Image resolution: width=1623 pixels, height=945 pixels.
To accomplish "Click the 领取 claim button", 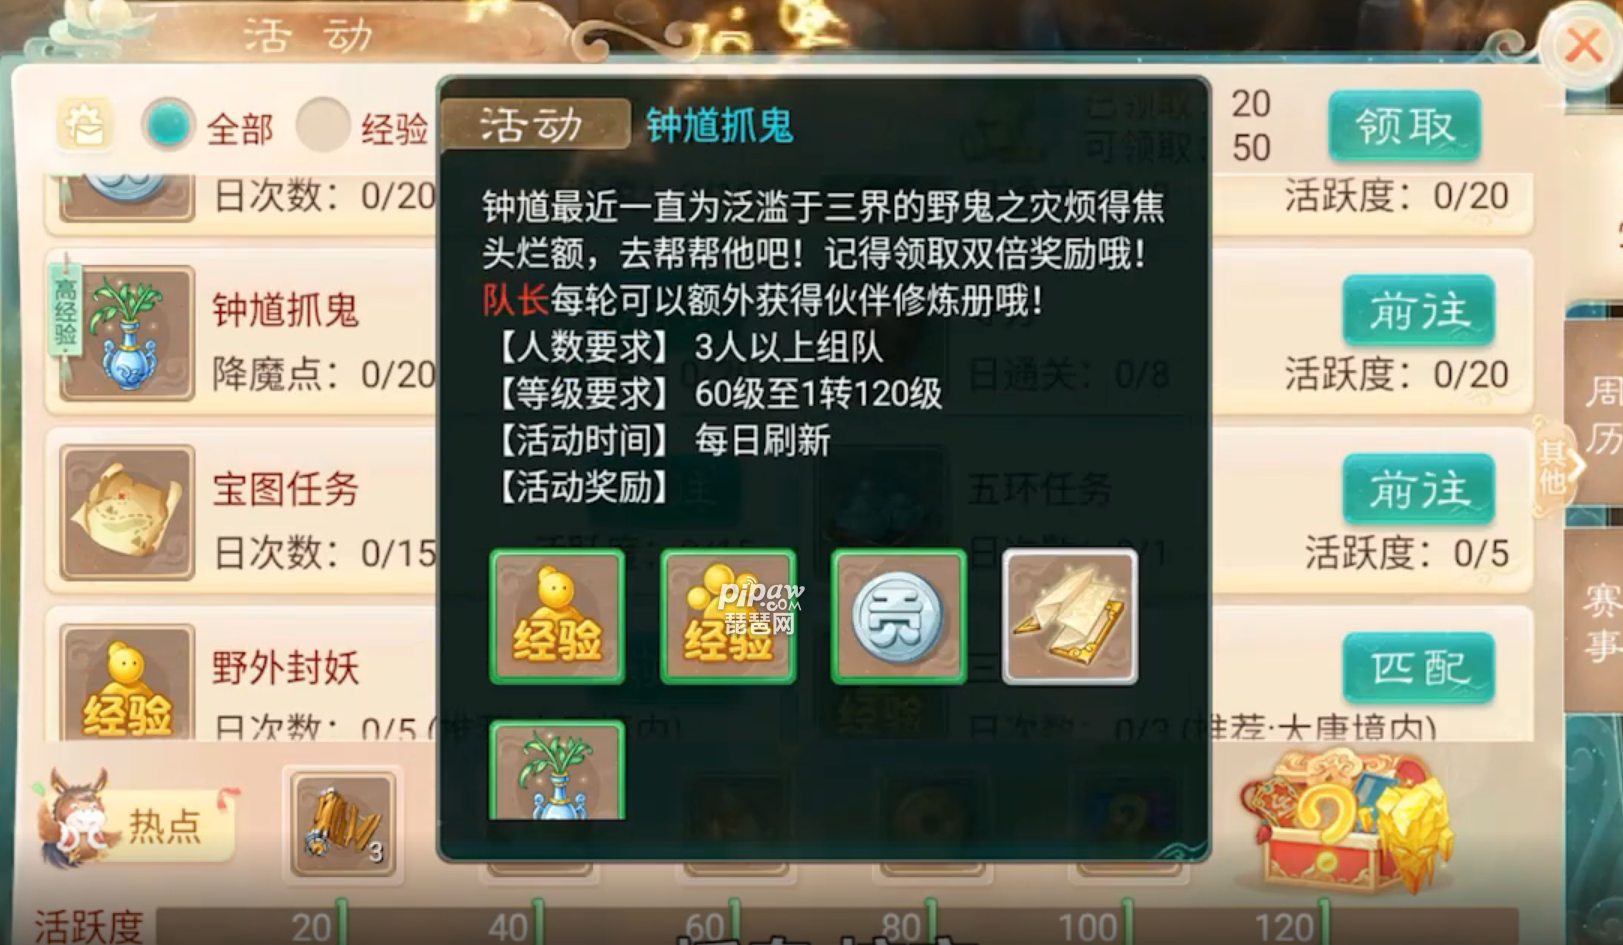I will pos(1404,125).
